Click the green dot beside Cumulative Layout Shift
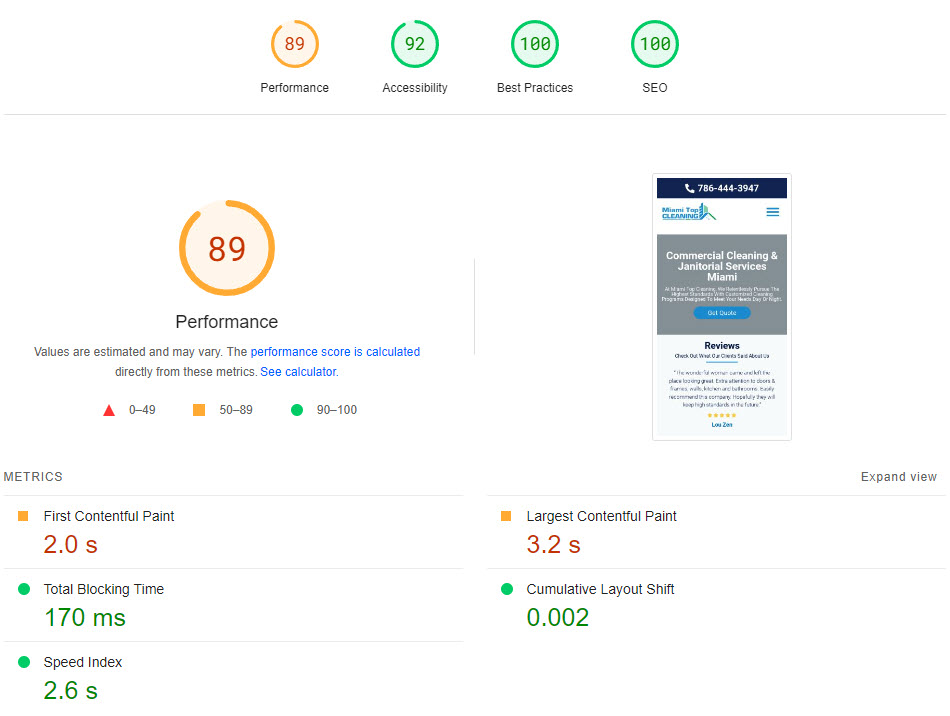Viewport: 950px width, 716px height. click(507, 589)
